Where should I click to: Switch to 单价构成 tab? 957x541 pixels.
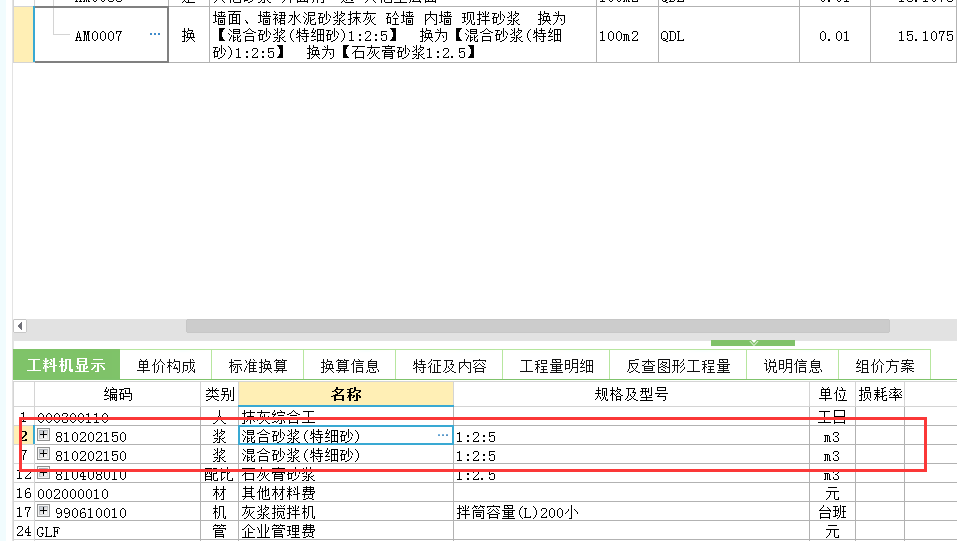(x=165, y=366)
